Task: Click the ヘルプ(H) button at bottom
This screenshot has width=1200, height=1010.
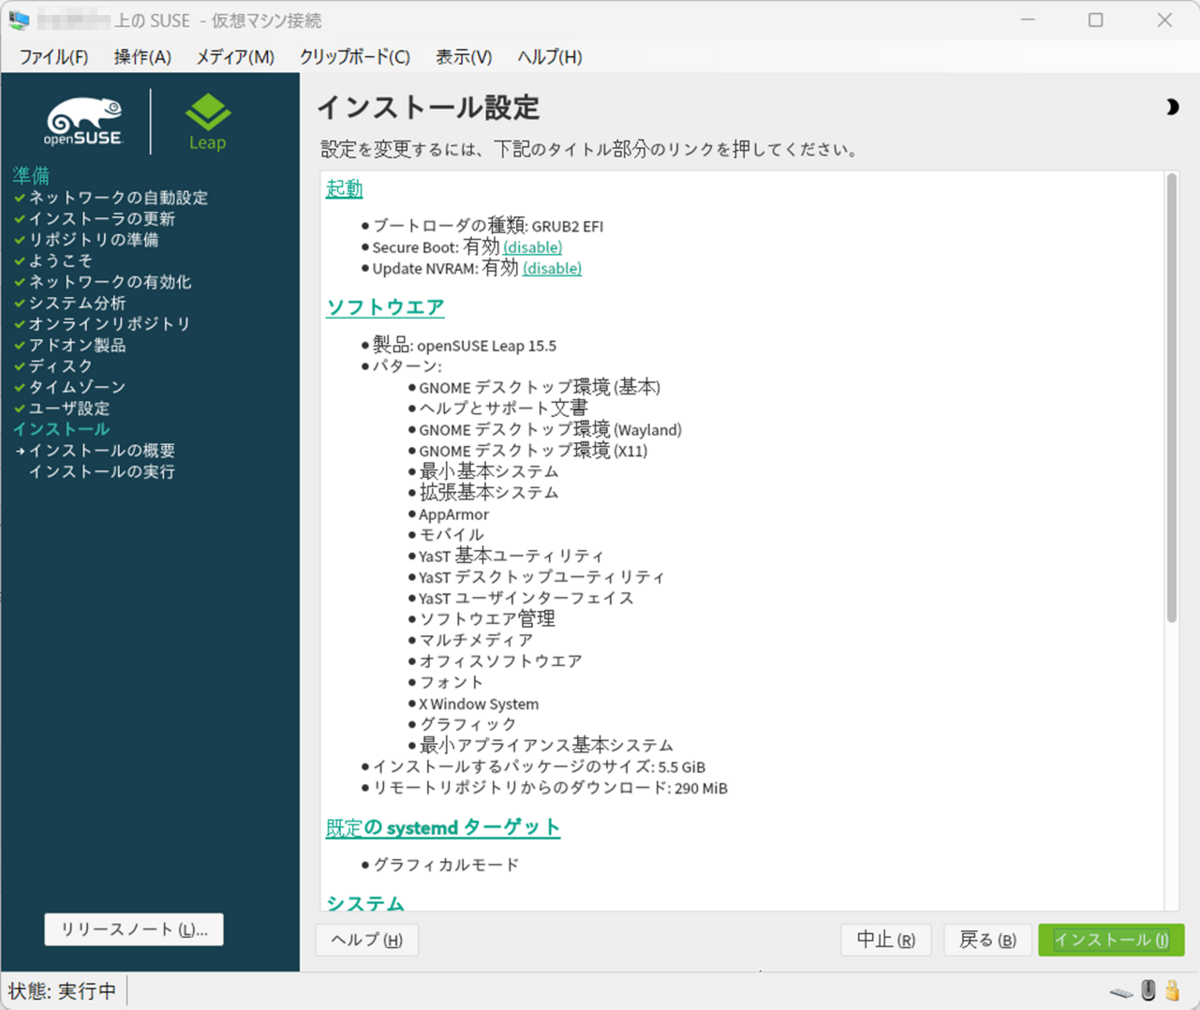Action: (366, 940)
